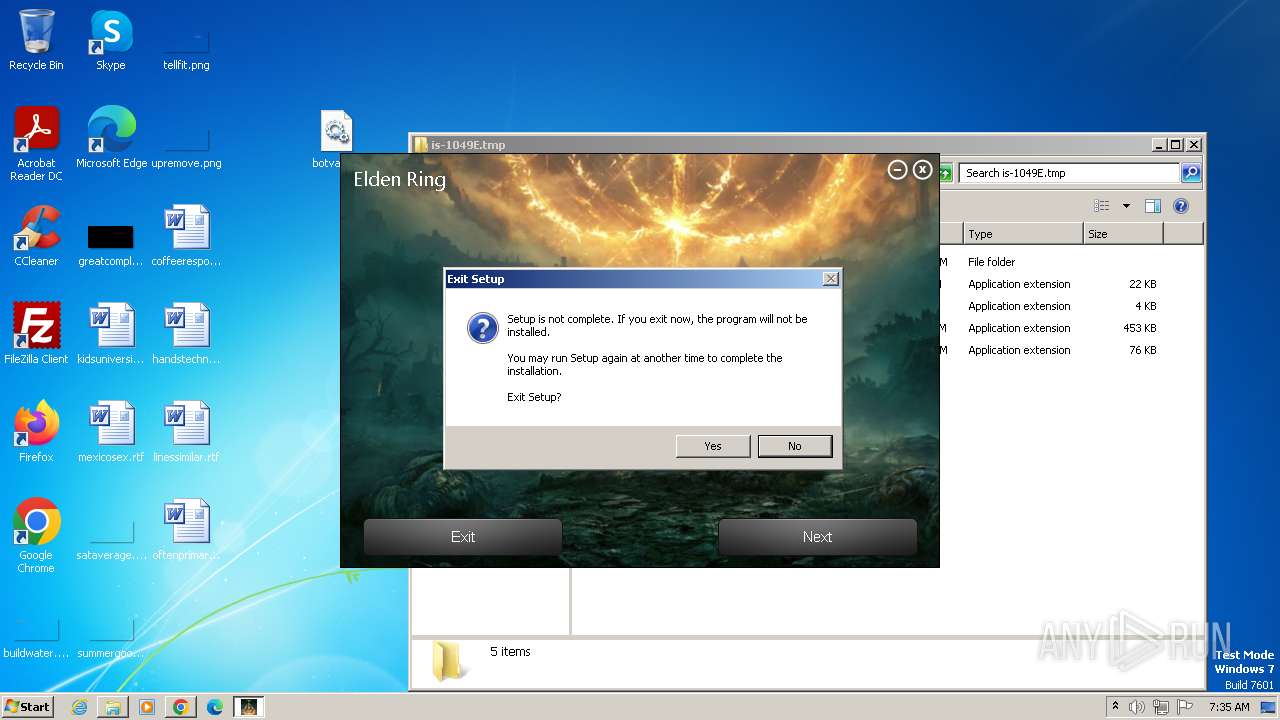Select the kidsuniversi... Word document
The image size is (1280, 720).
(x=111, y=335)
